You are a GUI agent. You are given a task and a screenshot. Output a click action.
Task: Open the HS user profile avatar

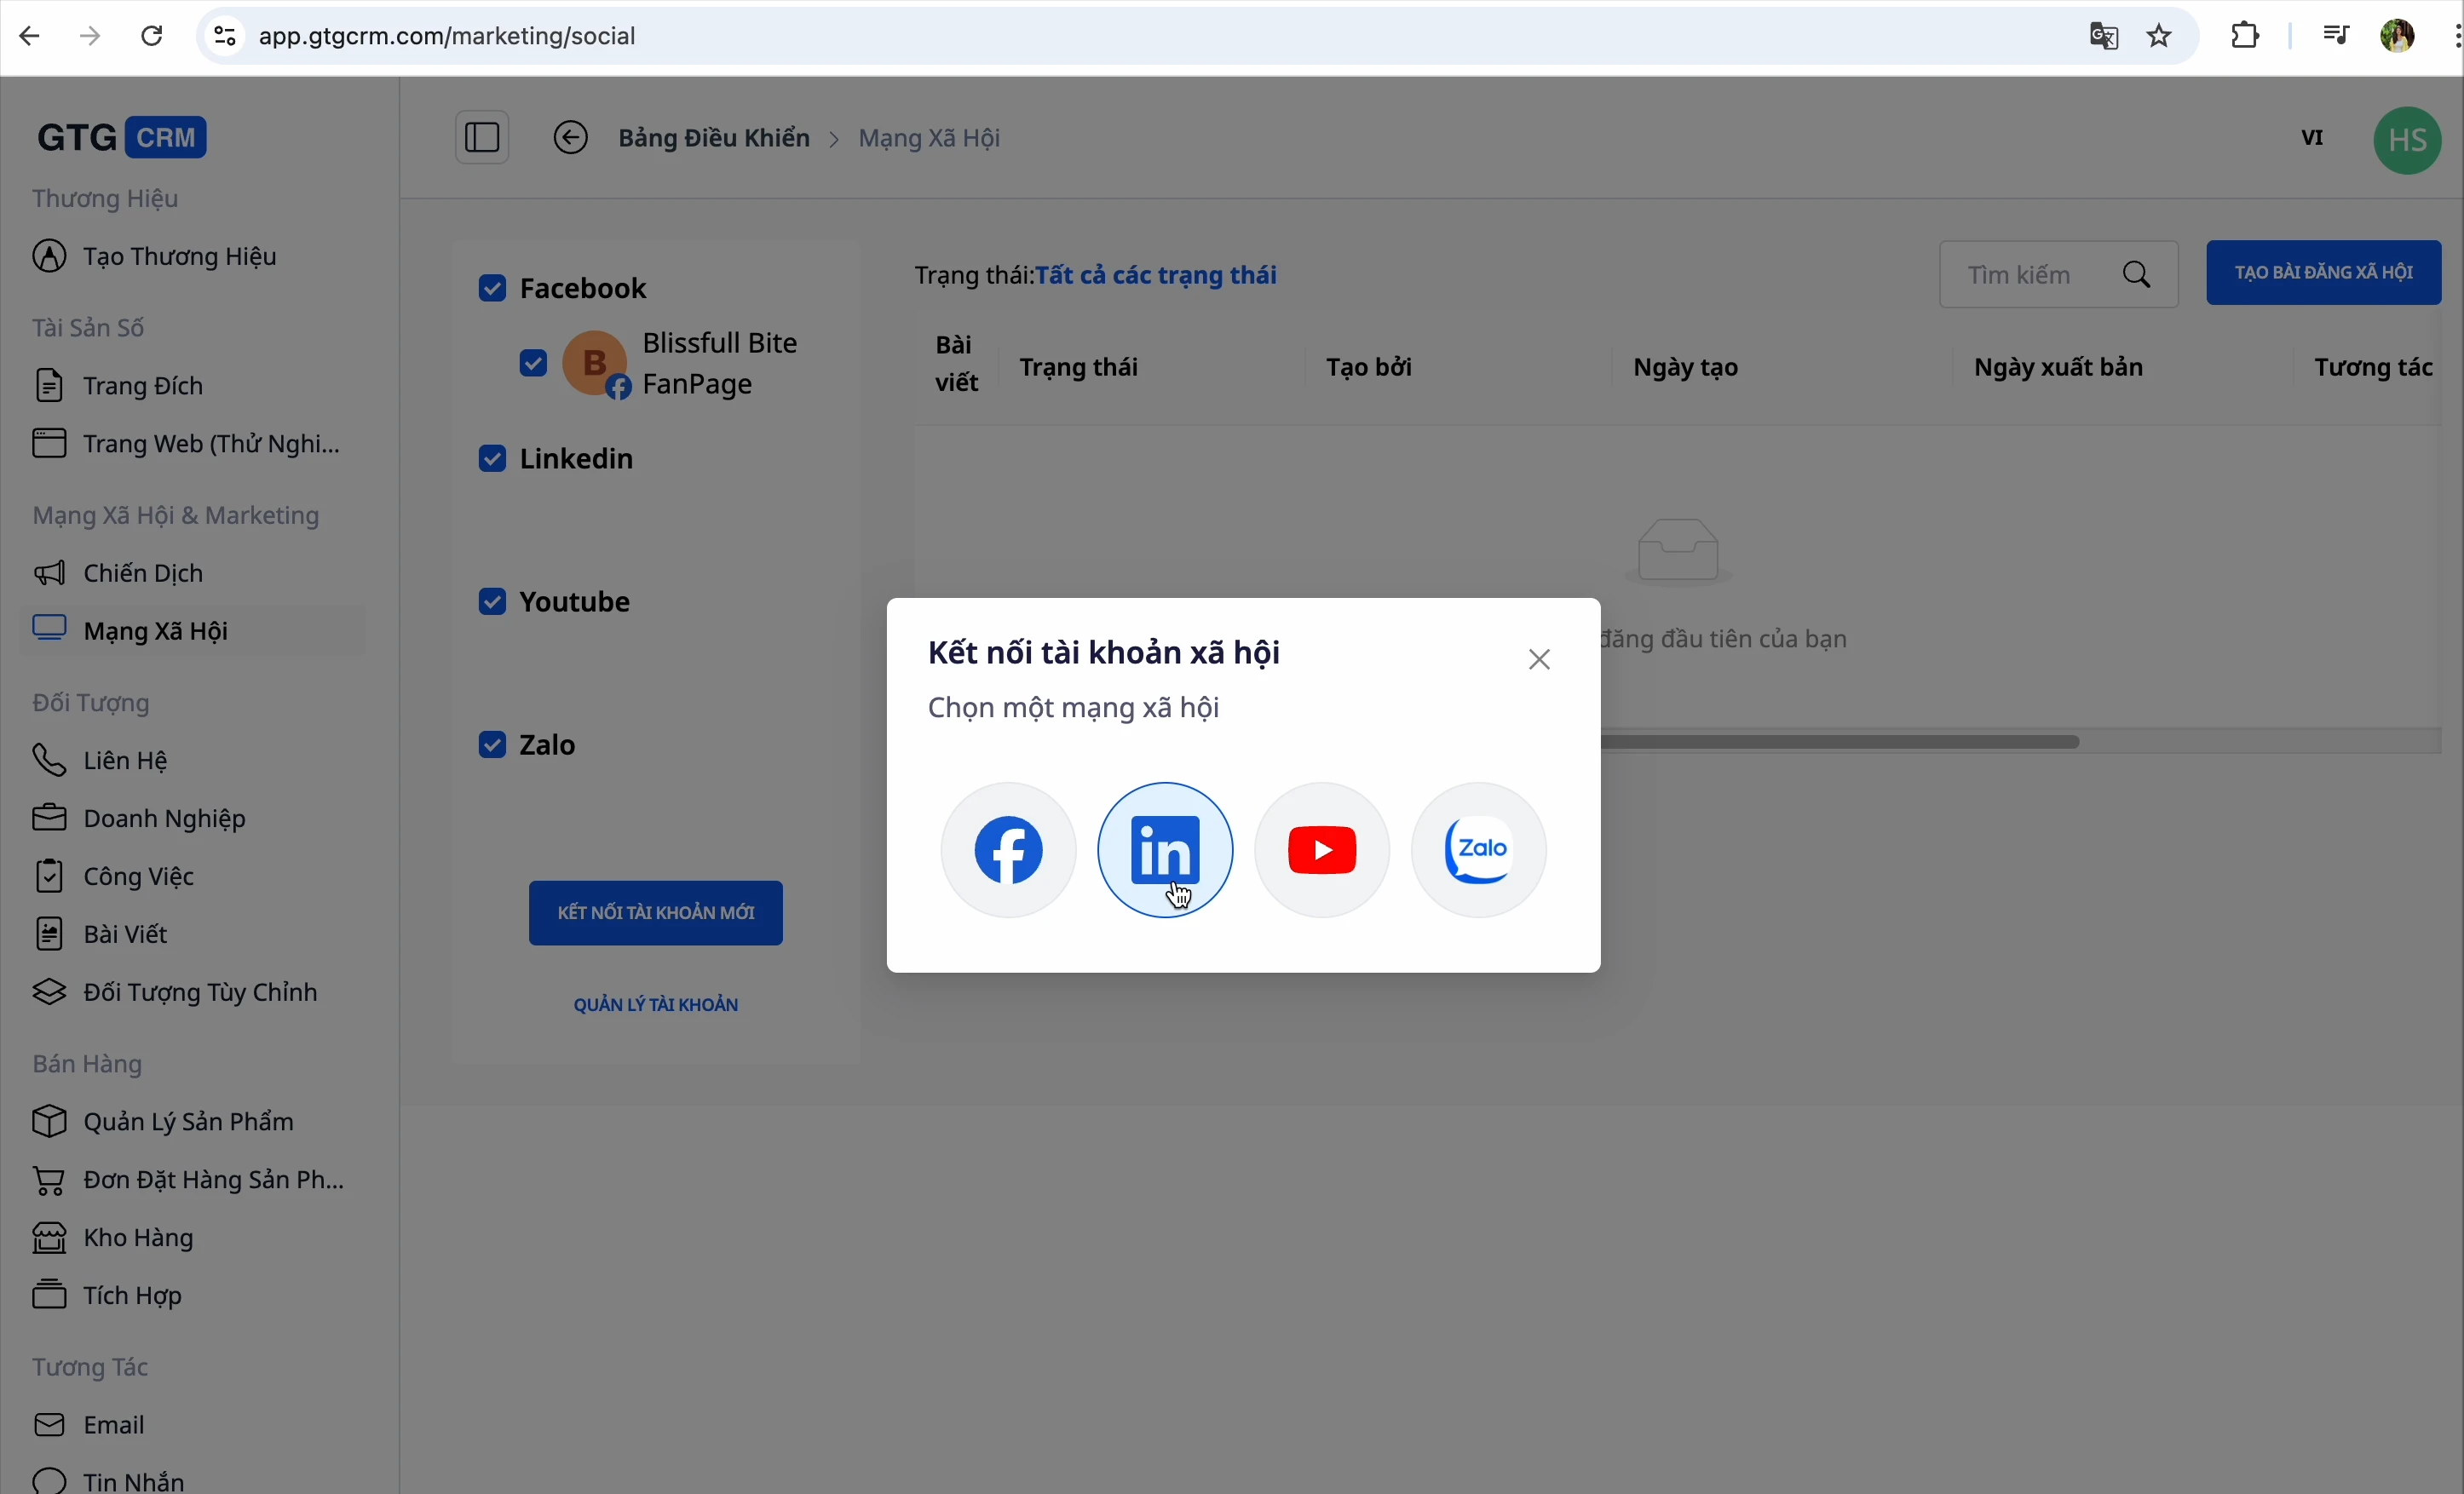2407,139
